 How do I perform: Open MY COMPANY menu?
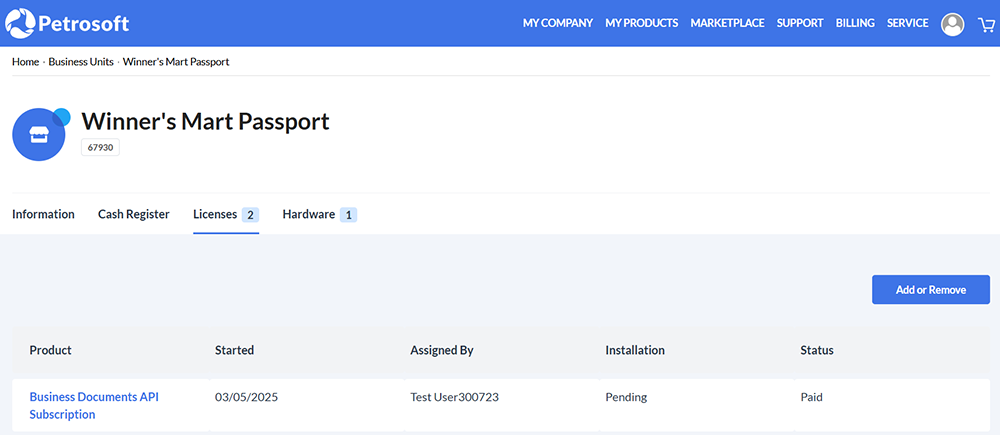point(558,23)
